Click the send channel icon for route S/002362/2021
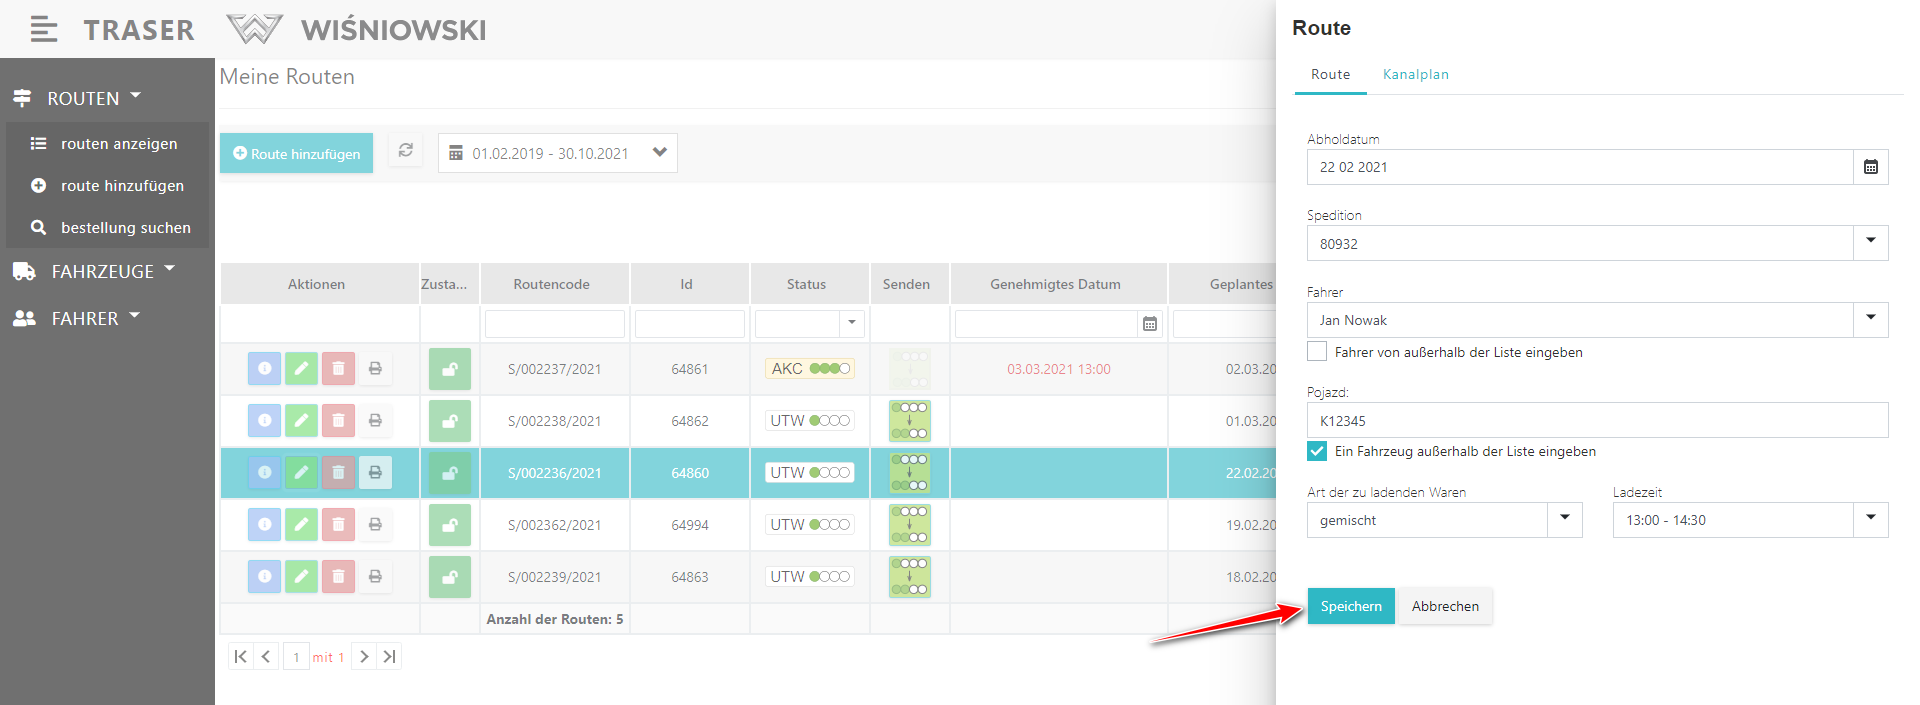 click(x=909, y=525)
